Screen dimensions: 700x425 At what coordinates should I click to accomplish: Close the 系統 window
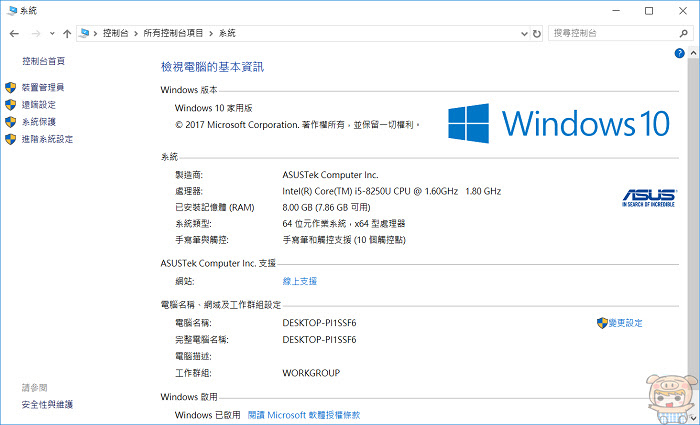[683, 11]
